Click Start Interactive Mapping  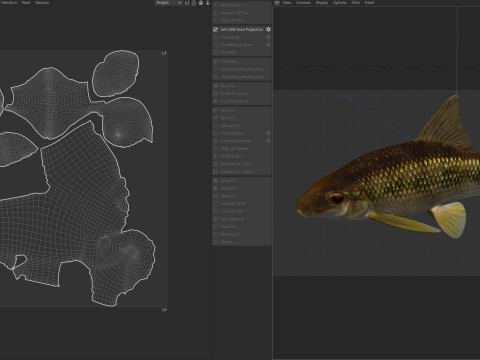(x=242, y=69)
